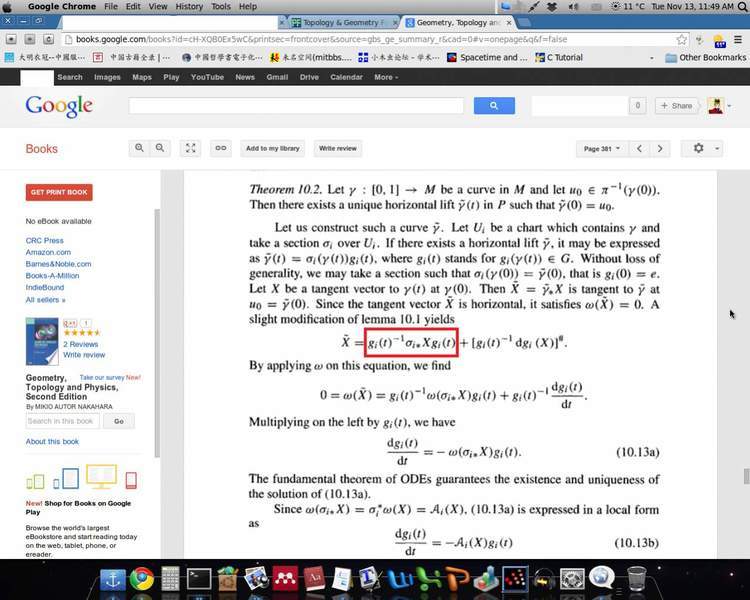Screen dimensions: 750x600
Task: Open the 2 Reviews link
Action: tap(80, 344)
